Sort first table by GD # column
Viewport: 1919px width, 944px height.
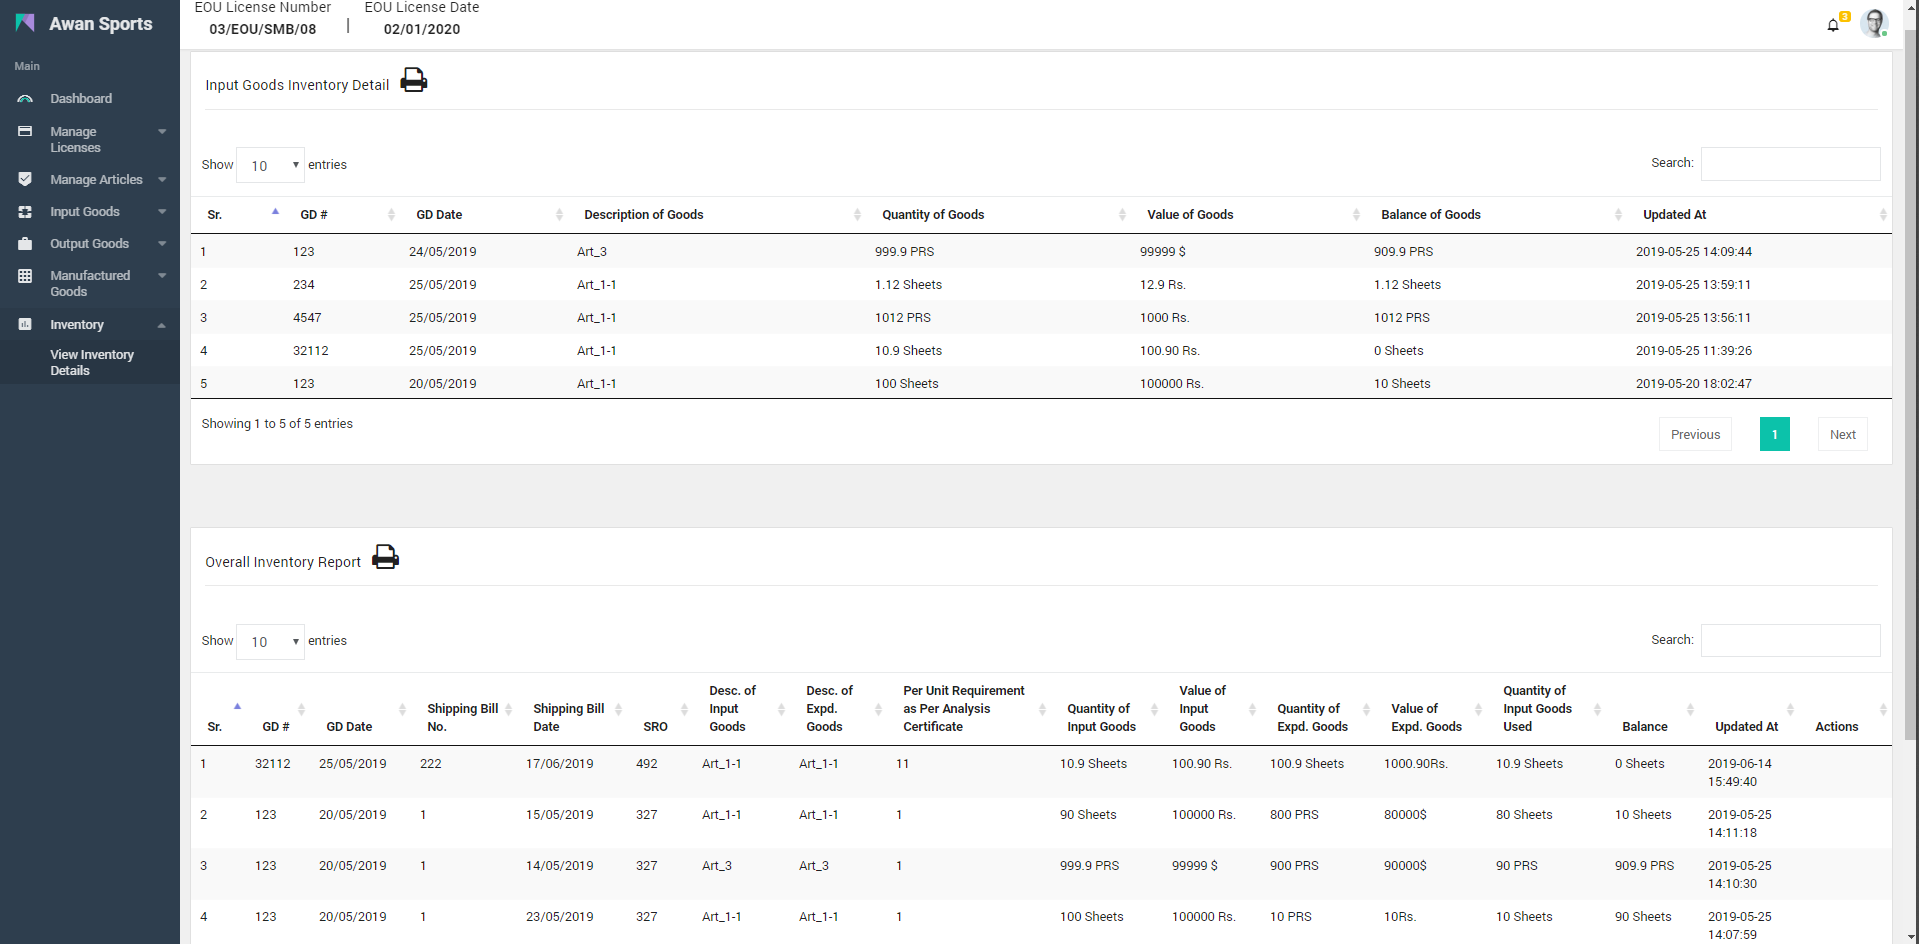342,215
